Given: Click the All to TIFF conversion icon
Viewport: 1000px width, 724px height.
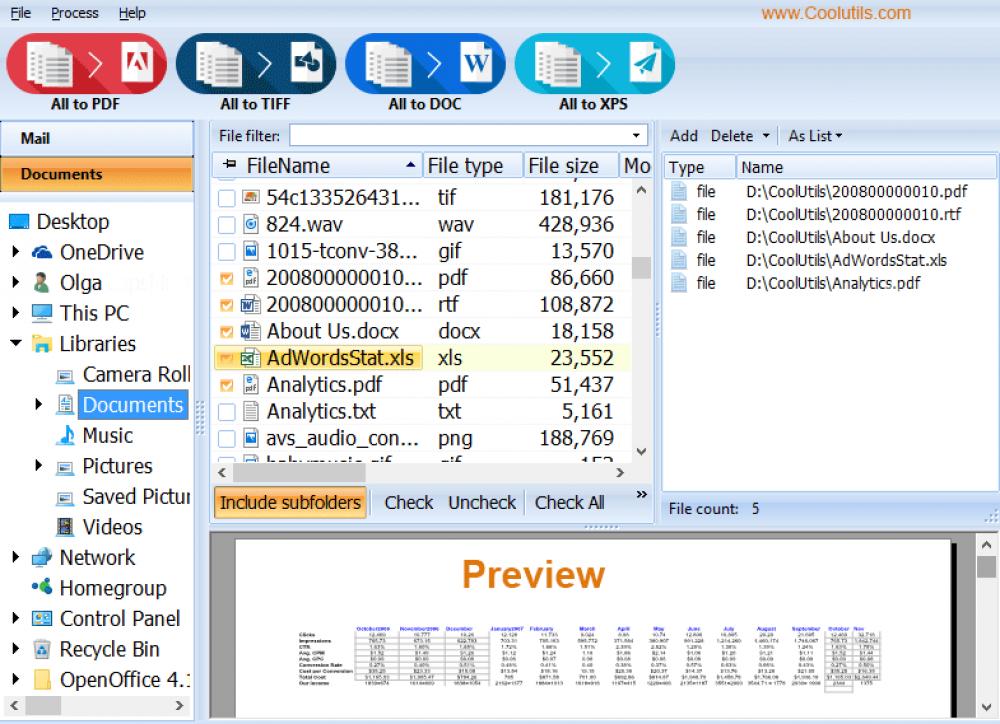Looking at the screenshot, I should [255, 62].
